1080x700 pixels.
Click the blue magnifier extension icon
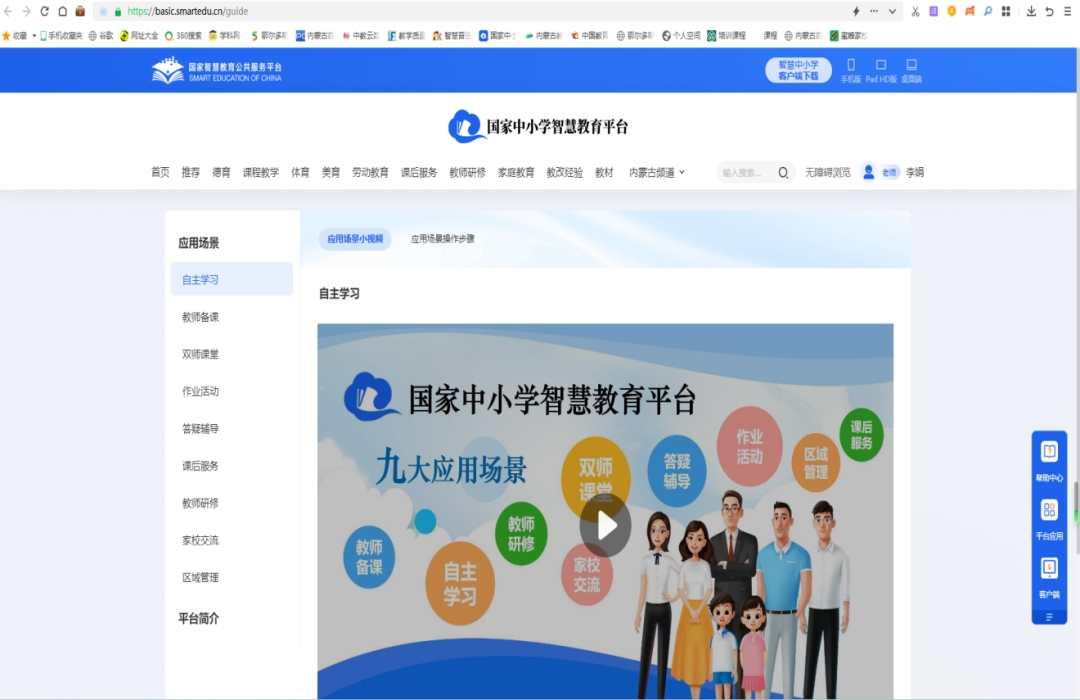tap(988, 11)
